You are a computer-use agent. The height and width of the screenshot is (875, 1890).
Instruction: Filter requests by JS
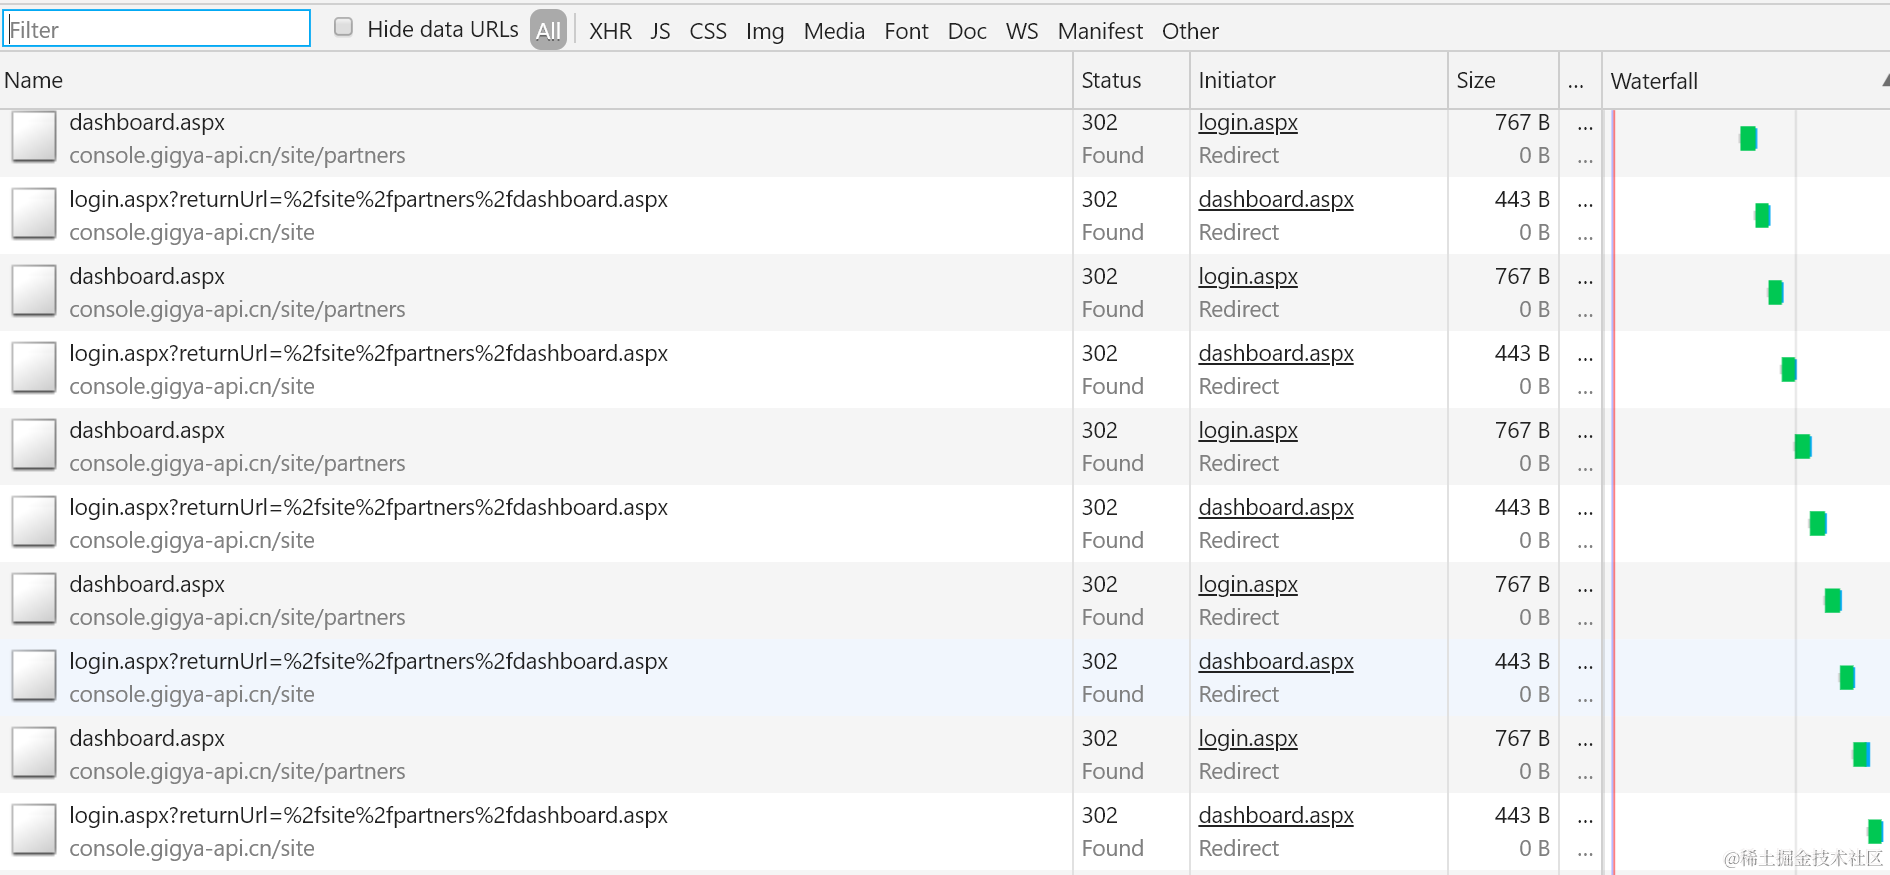point(660,31)
